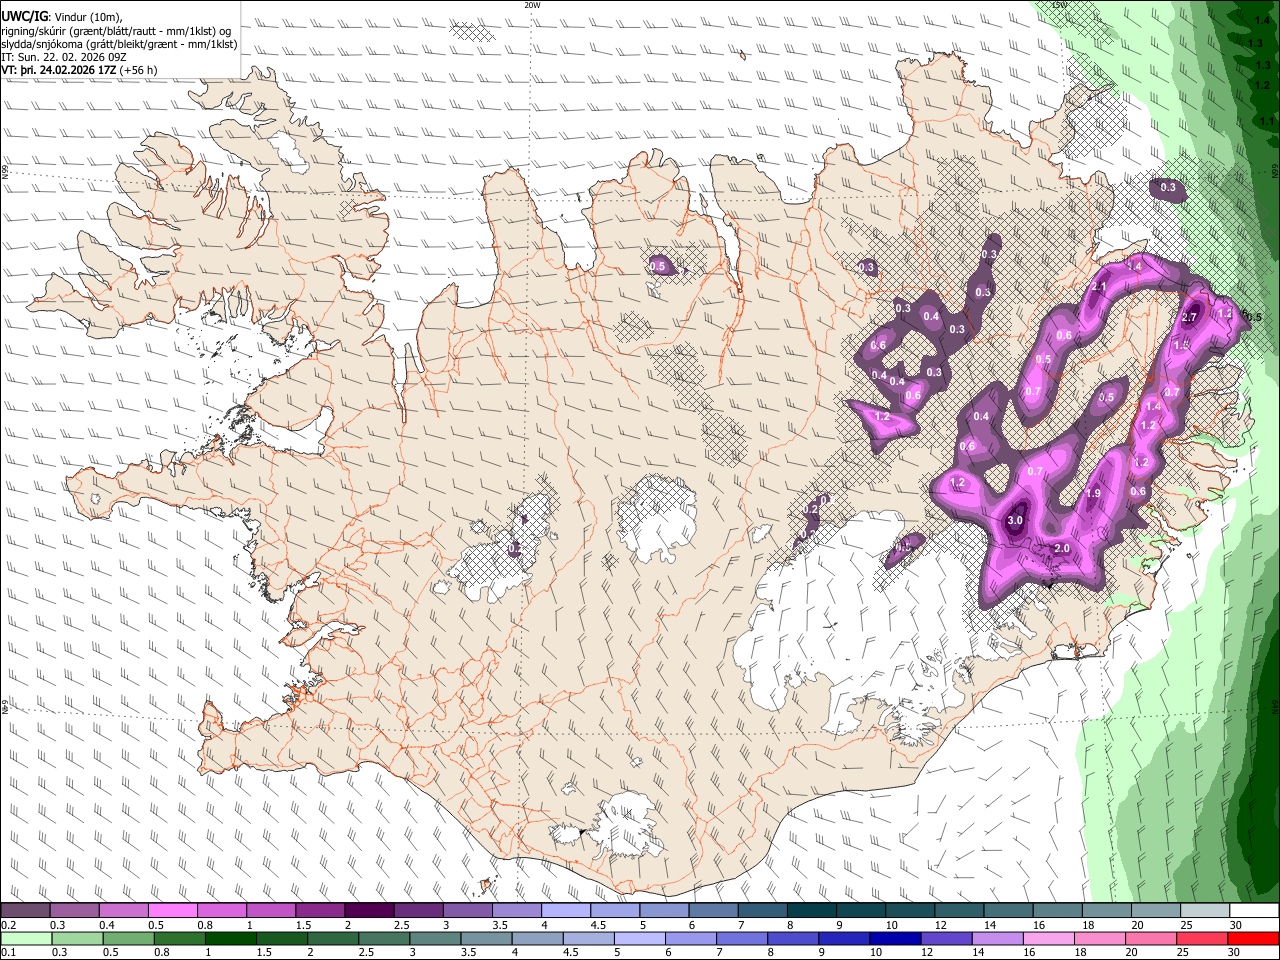Click the black 1.1 label in green rain band
Screen dimensions: 1280x960
pyautogui.click(x=1267, y=121)
